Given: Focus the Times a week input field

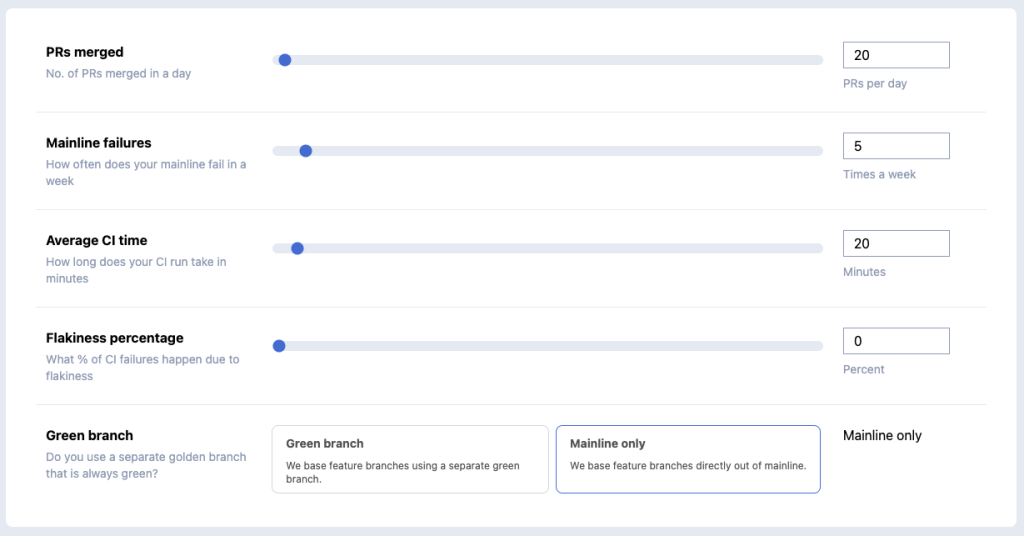Looking at the screenshot, I should tap(895, 146).
